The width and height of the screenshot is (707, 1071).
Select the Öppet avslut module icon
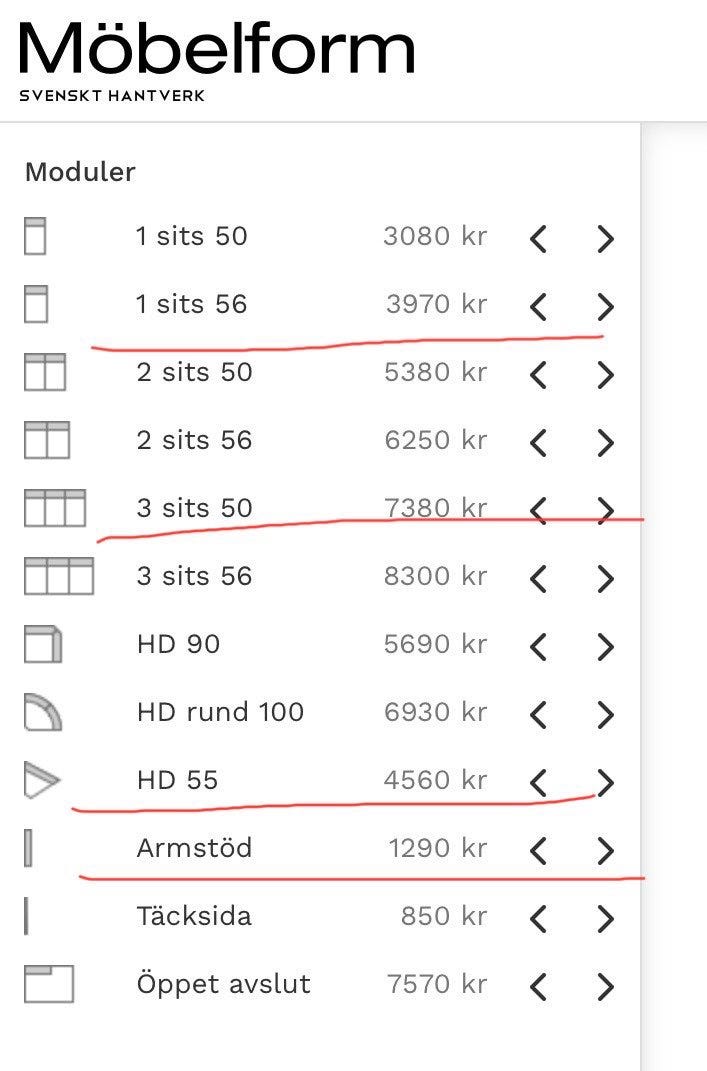(49, 985)
